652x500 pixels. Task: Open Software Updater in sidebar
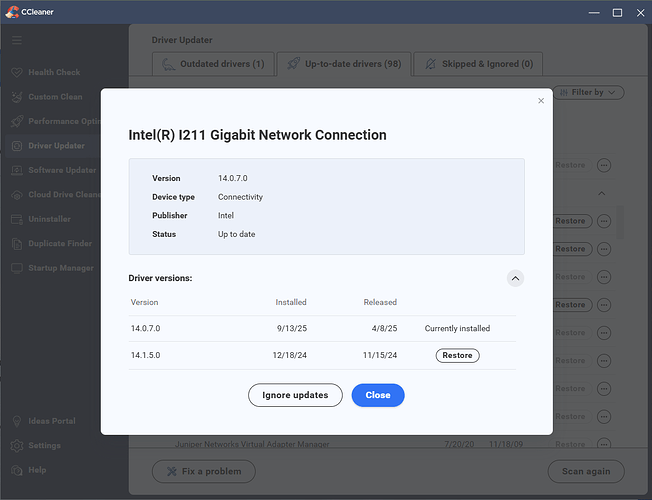click(54, 170)
